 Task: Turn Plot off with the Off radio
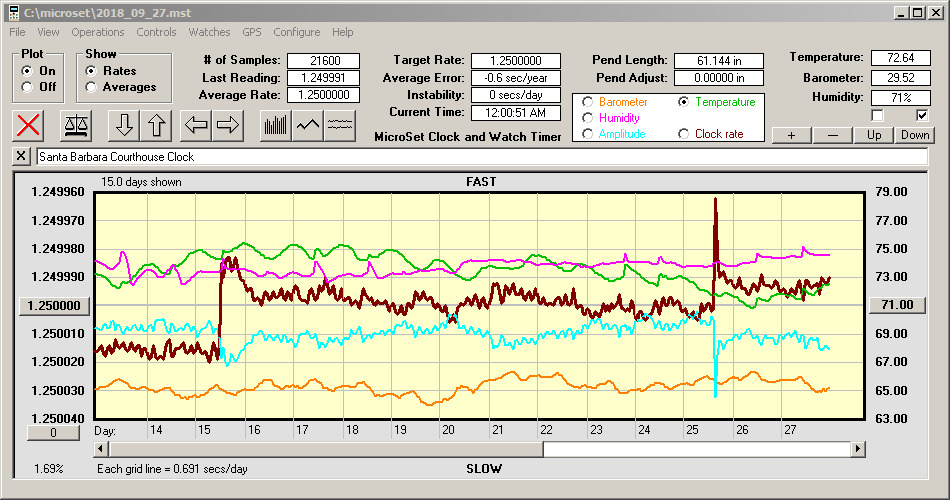click(x=27, y=87)
